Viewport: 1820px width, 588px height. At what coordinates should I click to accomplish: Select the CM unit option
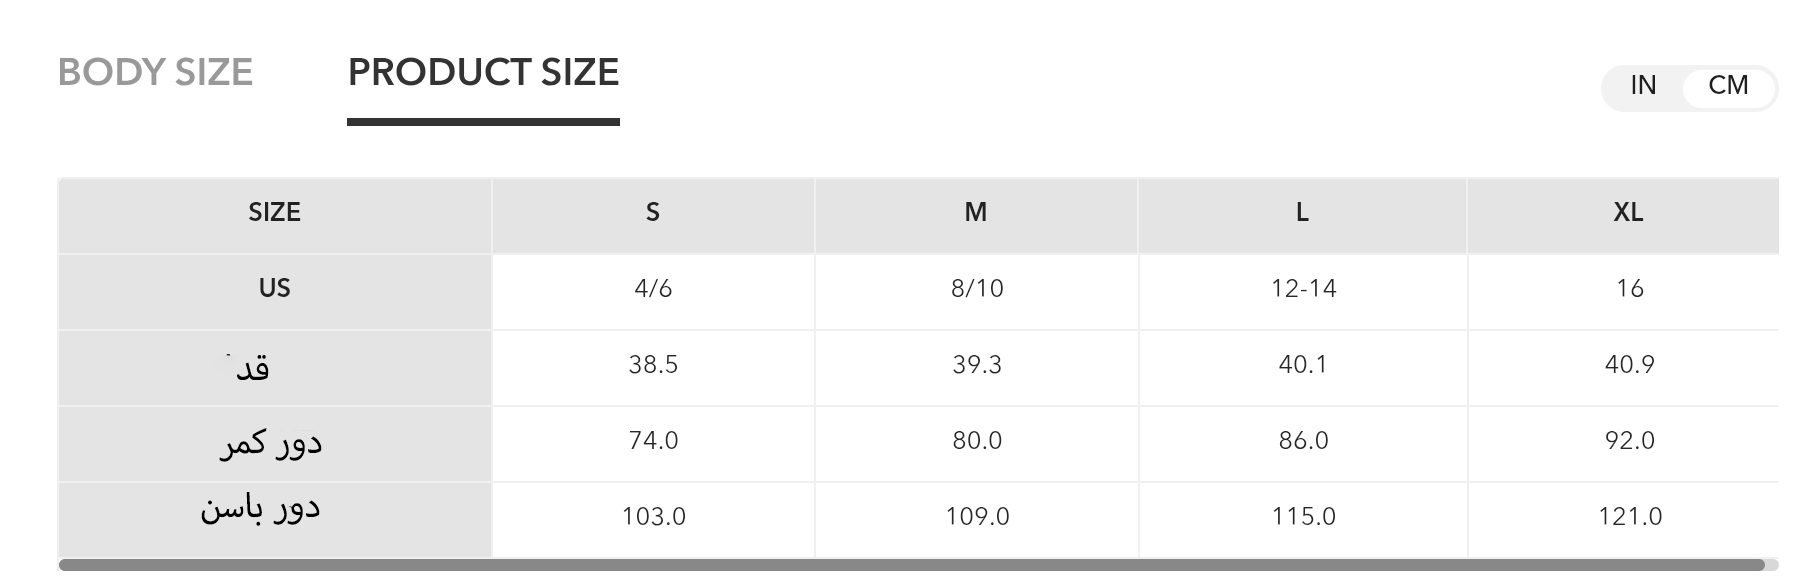point(1728,86)
